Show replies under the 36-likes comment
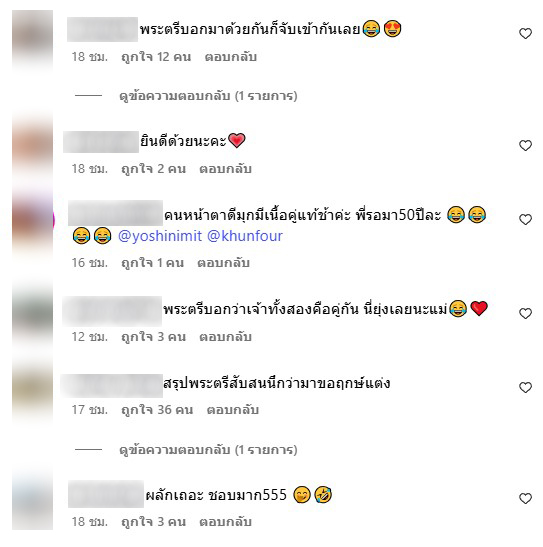 pos(208,450)
